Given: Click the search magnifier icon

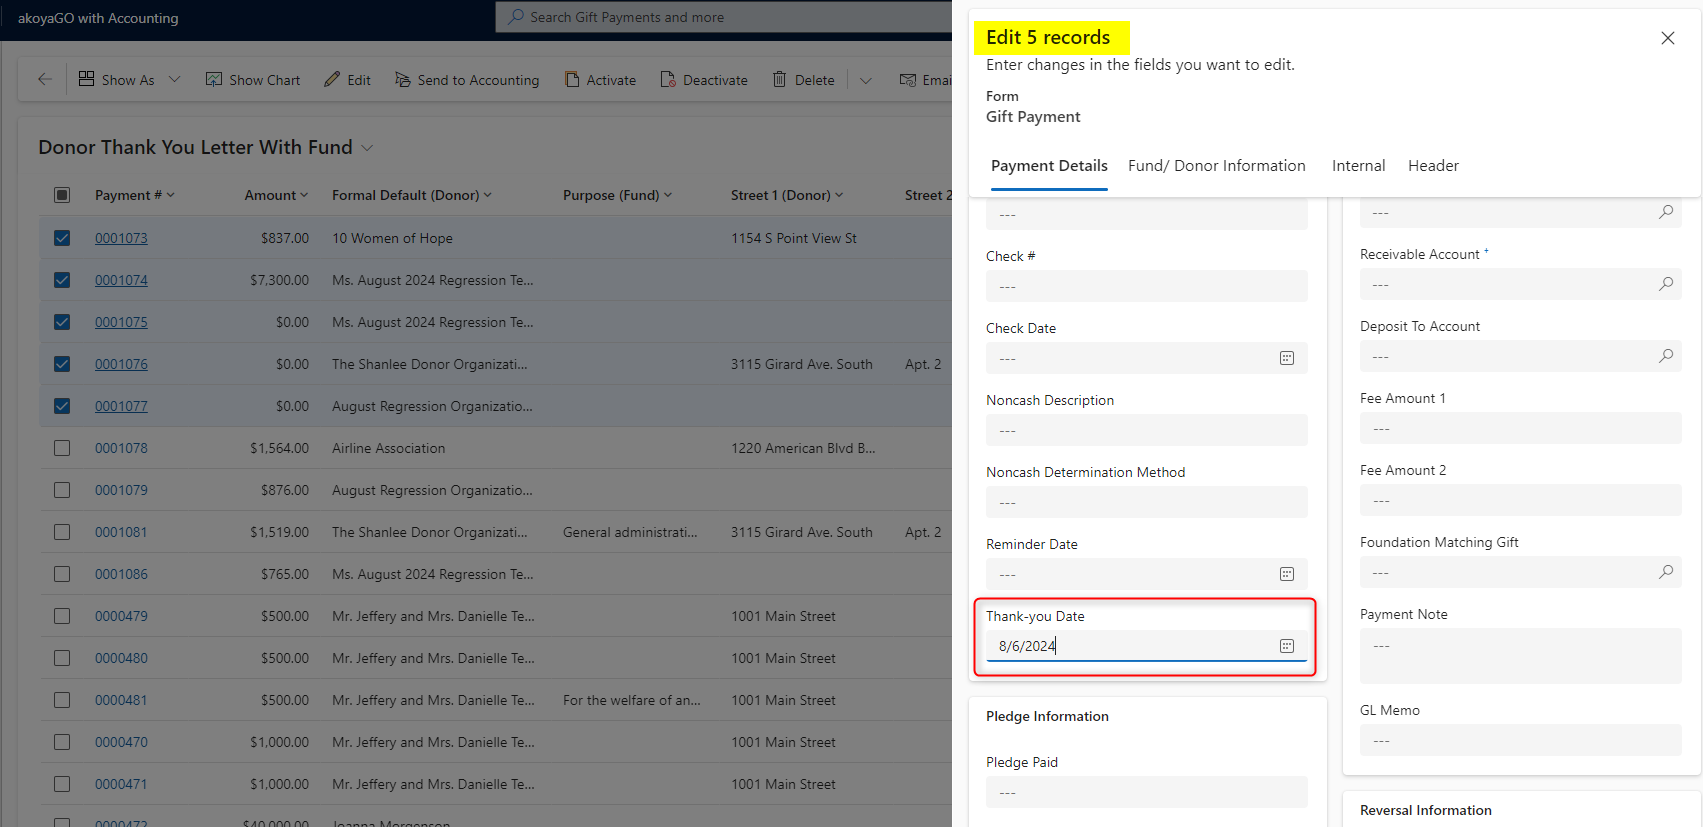Looking at the screenshot, I should [x=516, y=17].
